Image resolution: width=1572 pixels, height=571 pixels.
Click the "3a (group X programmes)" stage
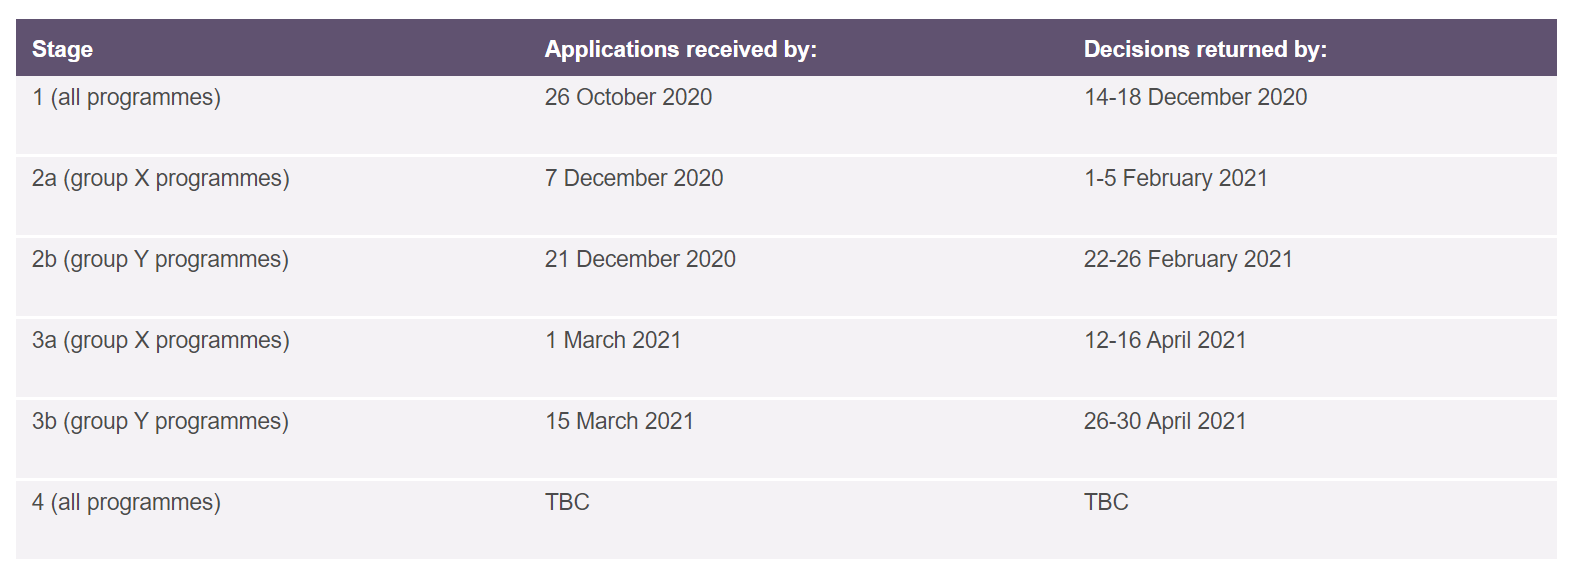coord(160,340)
